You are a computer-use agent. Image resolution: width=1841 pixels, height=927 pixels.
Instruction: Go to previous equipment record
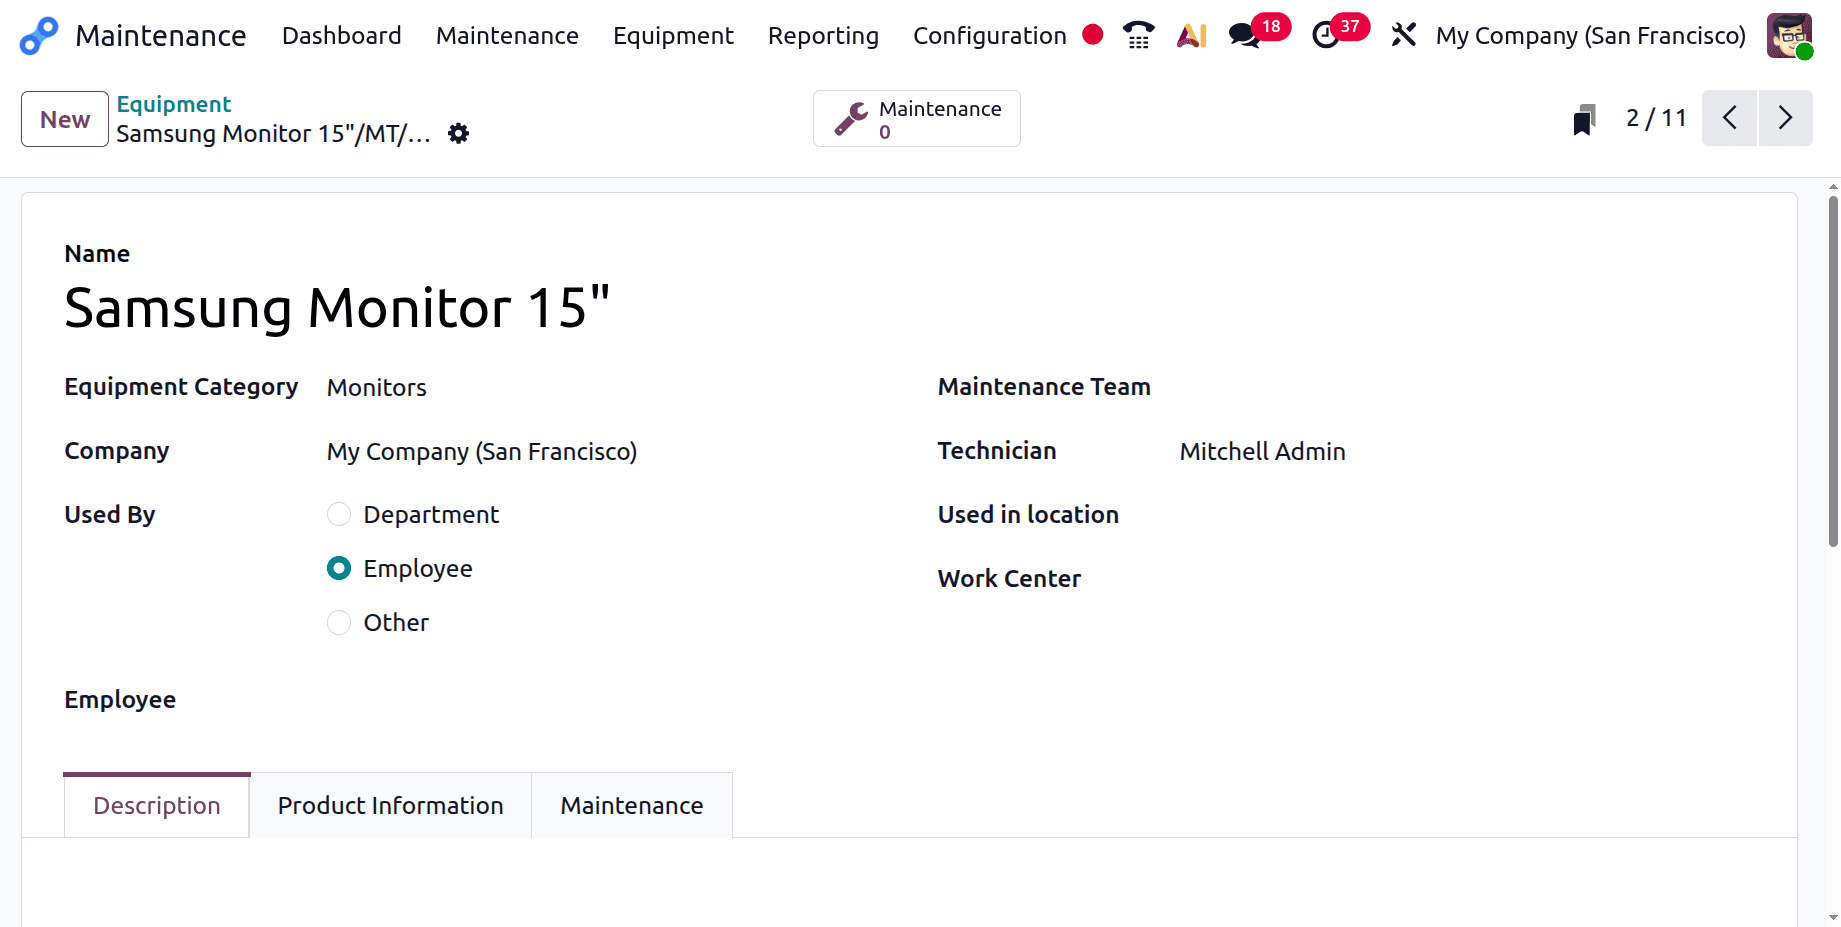pos(1729,118)
